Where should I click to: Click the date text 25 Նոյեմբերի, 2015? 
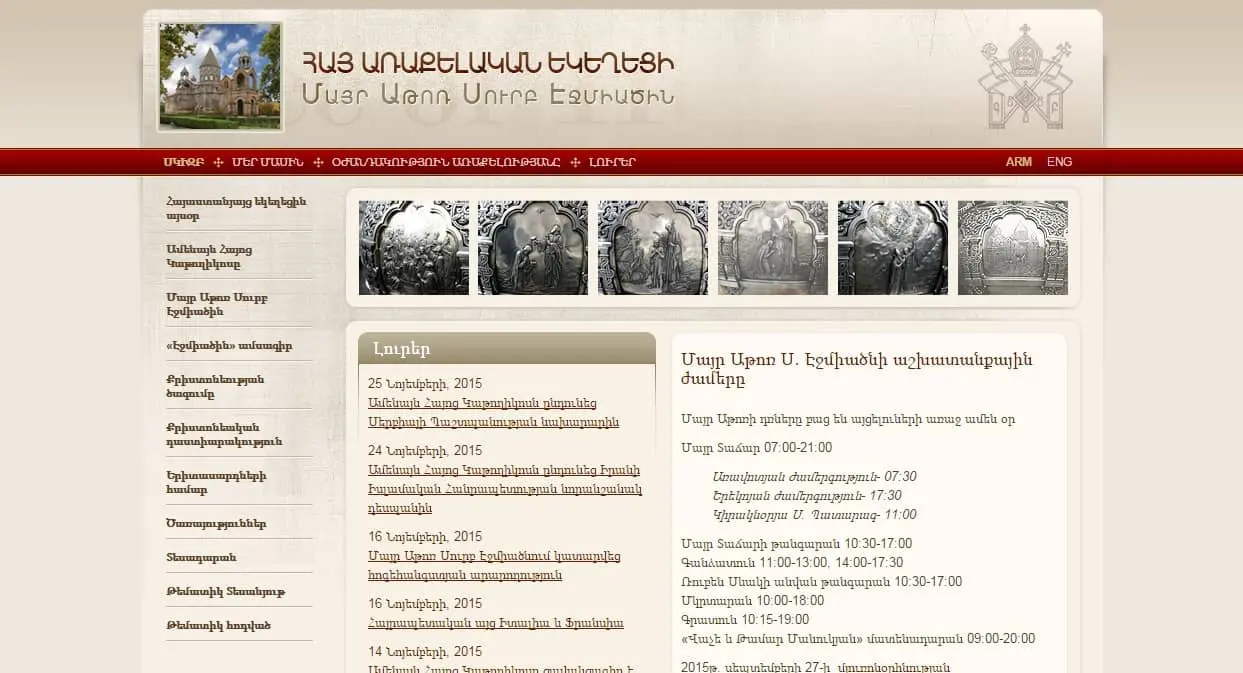(425, 383)
